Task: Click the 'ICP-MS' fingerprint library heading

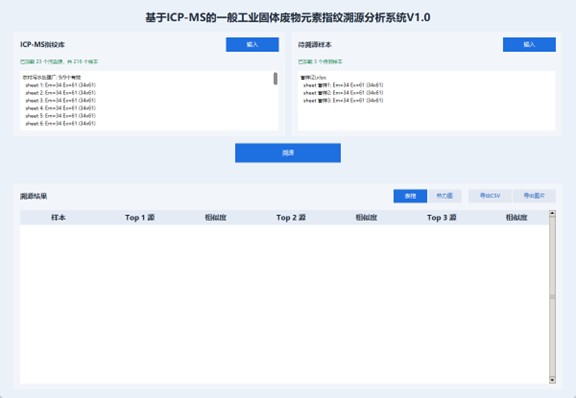Action: pos(42,44)
